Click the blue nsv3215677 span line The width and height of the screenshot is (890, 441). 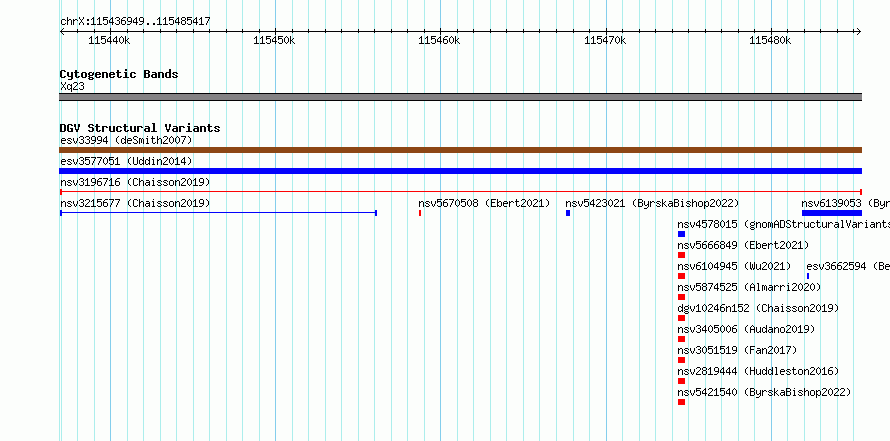[x=218, y=213]
